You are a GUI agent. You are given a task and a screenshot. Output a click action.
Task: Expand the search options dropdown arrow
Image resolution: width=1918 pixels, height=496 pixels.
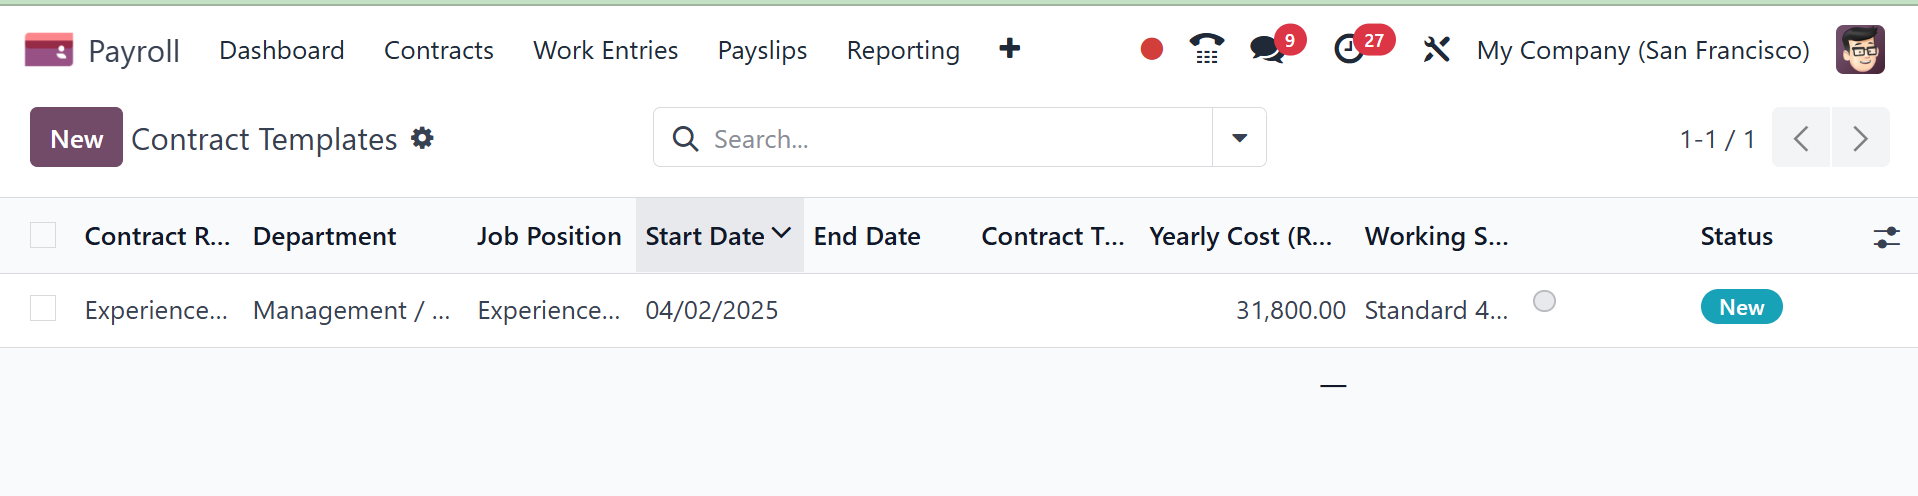point(1239,138)
